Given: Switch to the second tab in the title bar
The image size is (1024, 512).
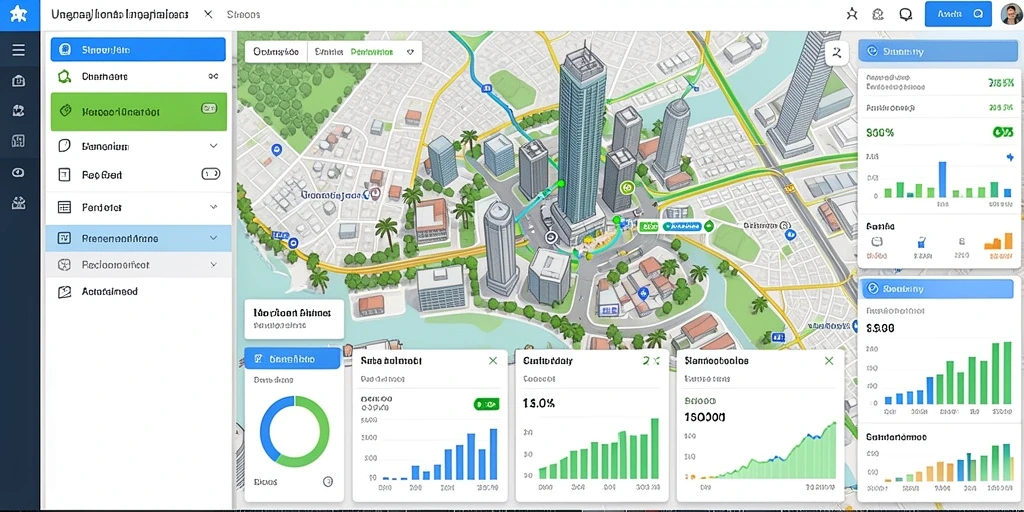Looking at the screenshot, I should click(243, 14).
